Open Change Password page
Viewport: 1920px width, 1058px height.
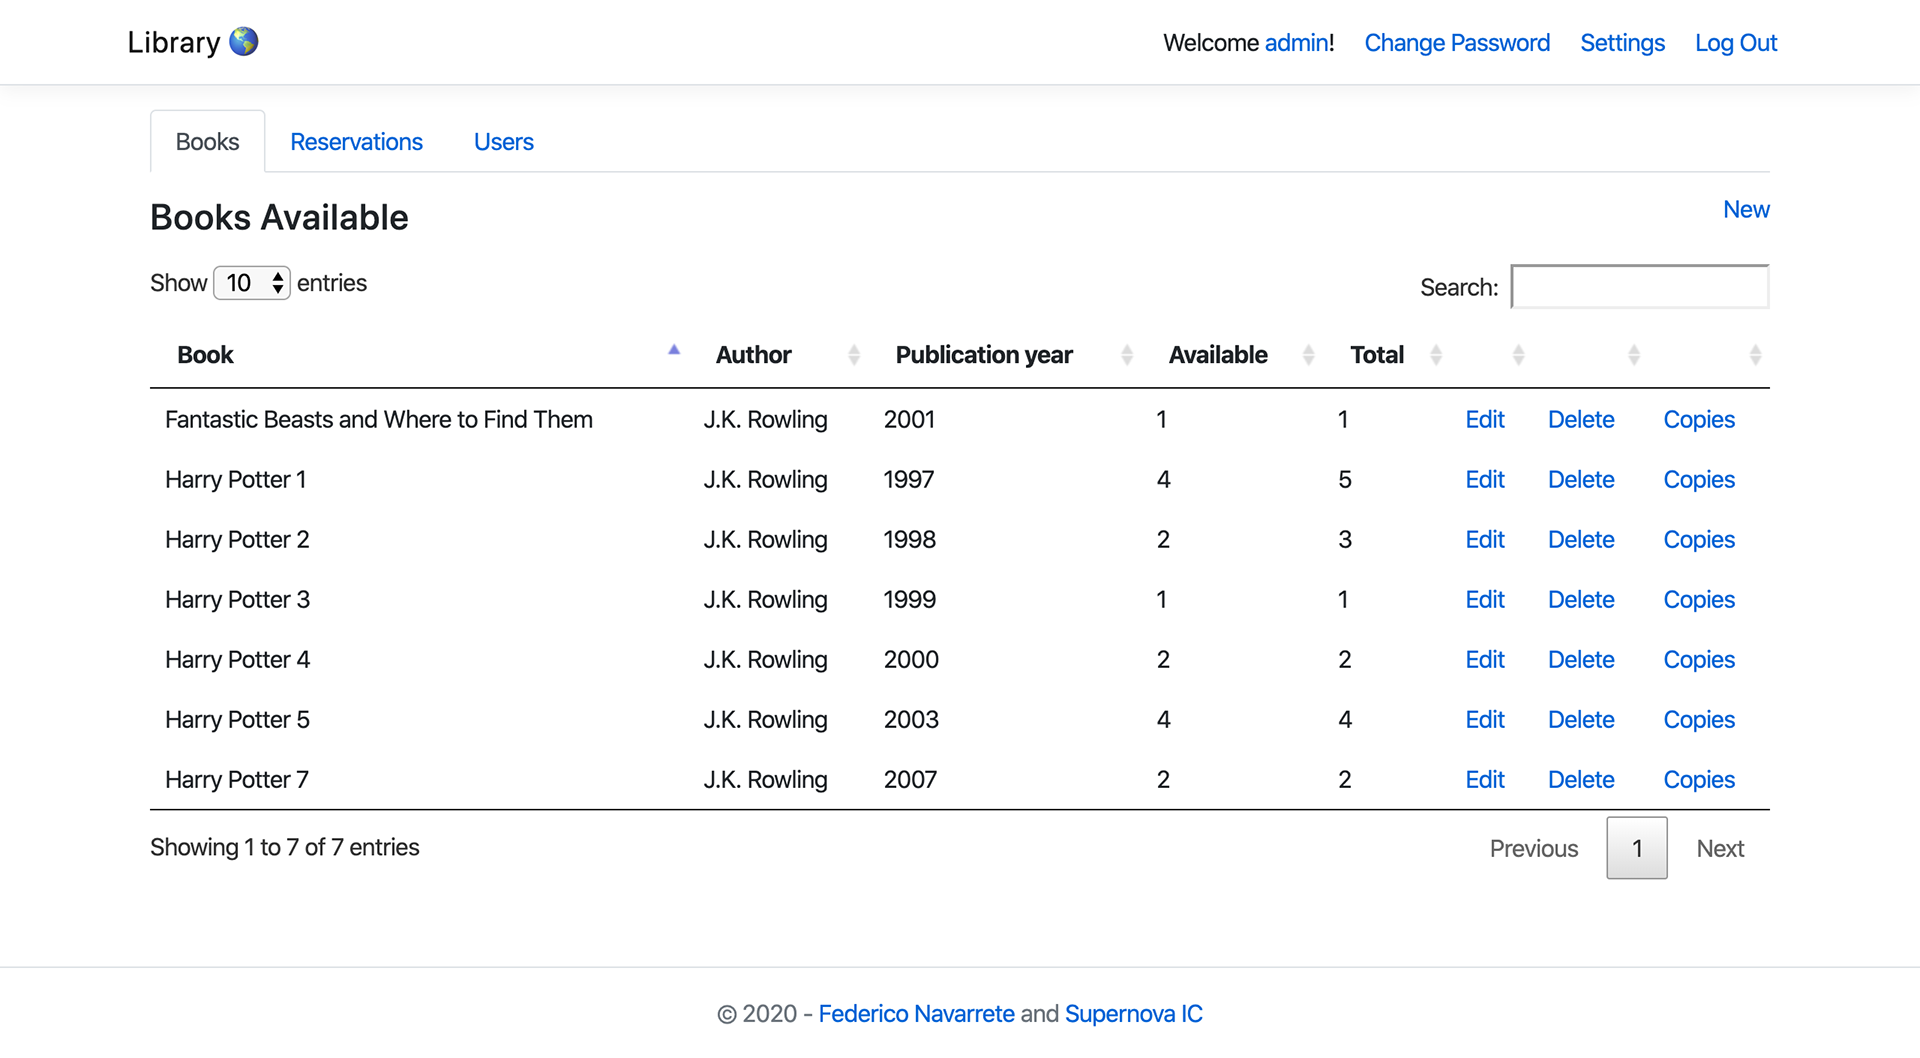[1457, 43]
